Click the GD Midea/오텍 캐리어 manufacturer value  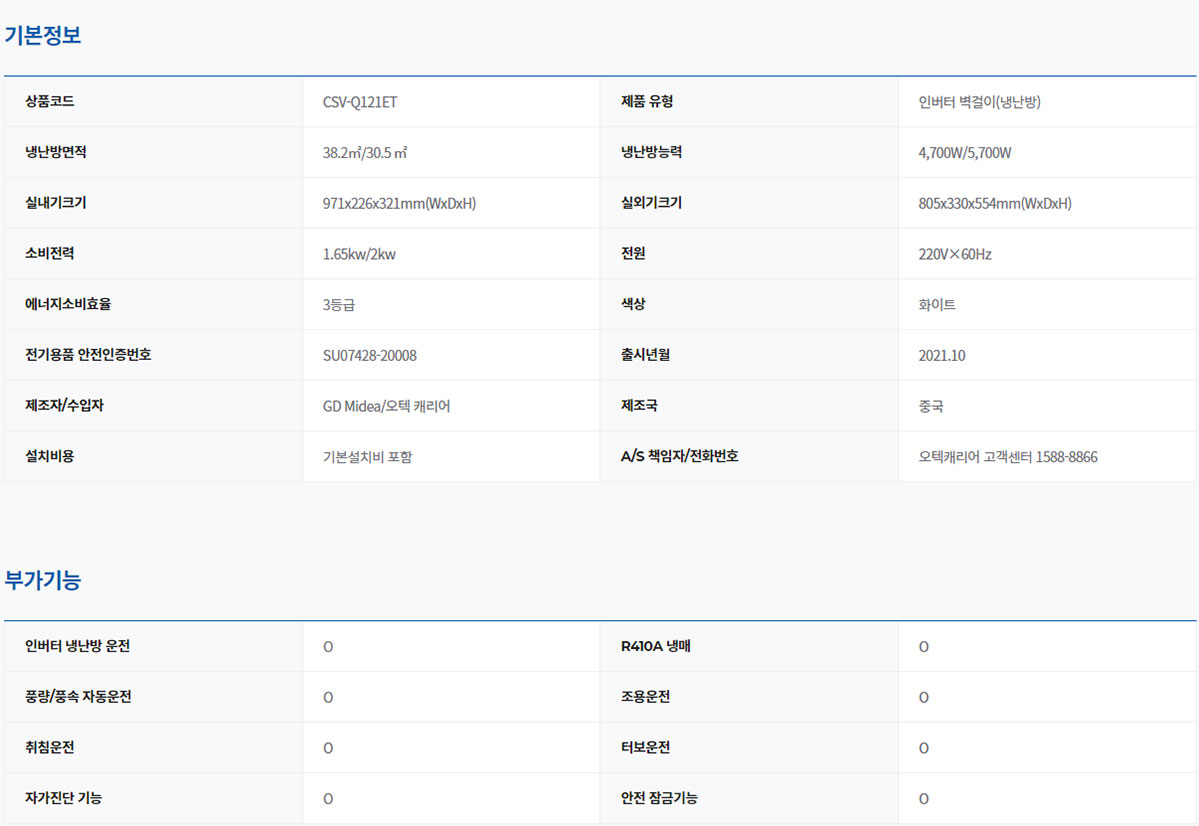pos(386,407)
